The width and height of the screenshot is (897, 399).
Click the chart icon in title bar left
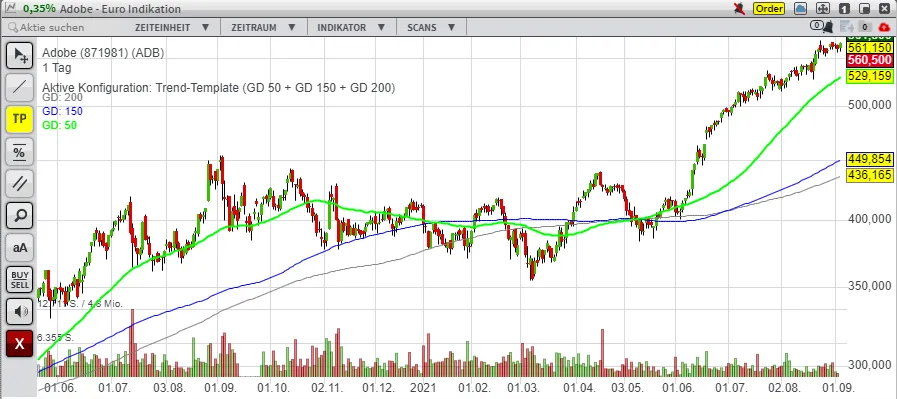pos(10,8)
